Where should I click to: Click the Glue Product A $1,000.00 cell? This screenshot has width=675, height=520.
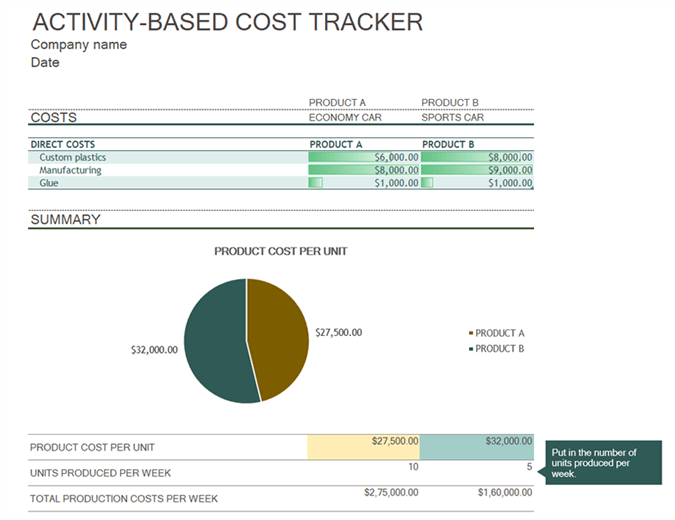point(364,183)
